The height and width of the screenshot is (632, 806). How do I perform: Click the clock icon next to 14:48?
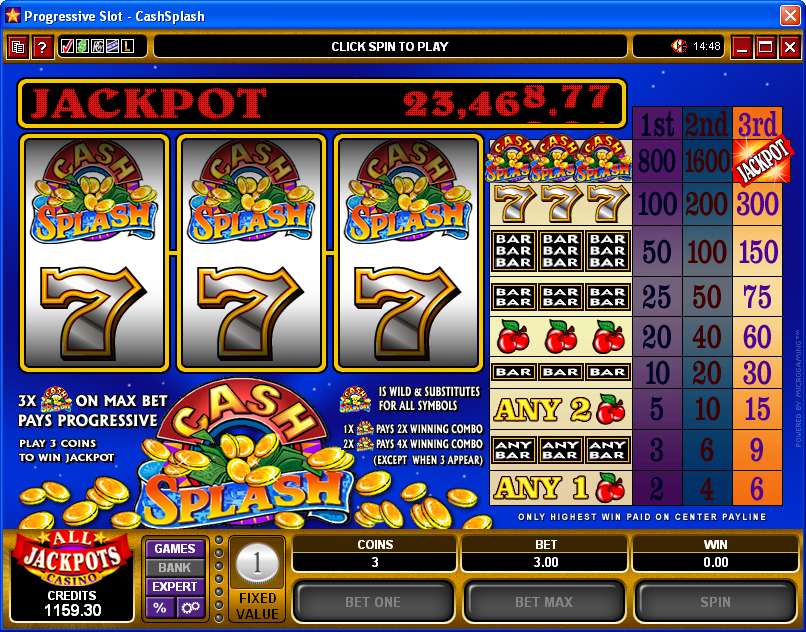point(679,46)
